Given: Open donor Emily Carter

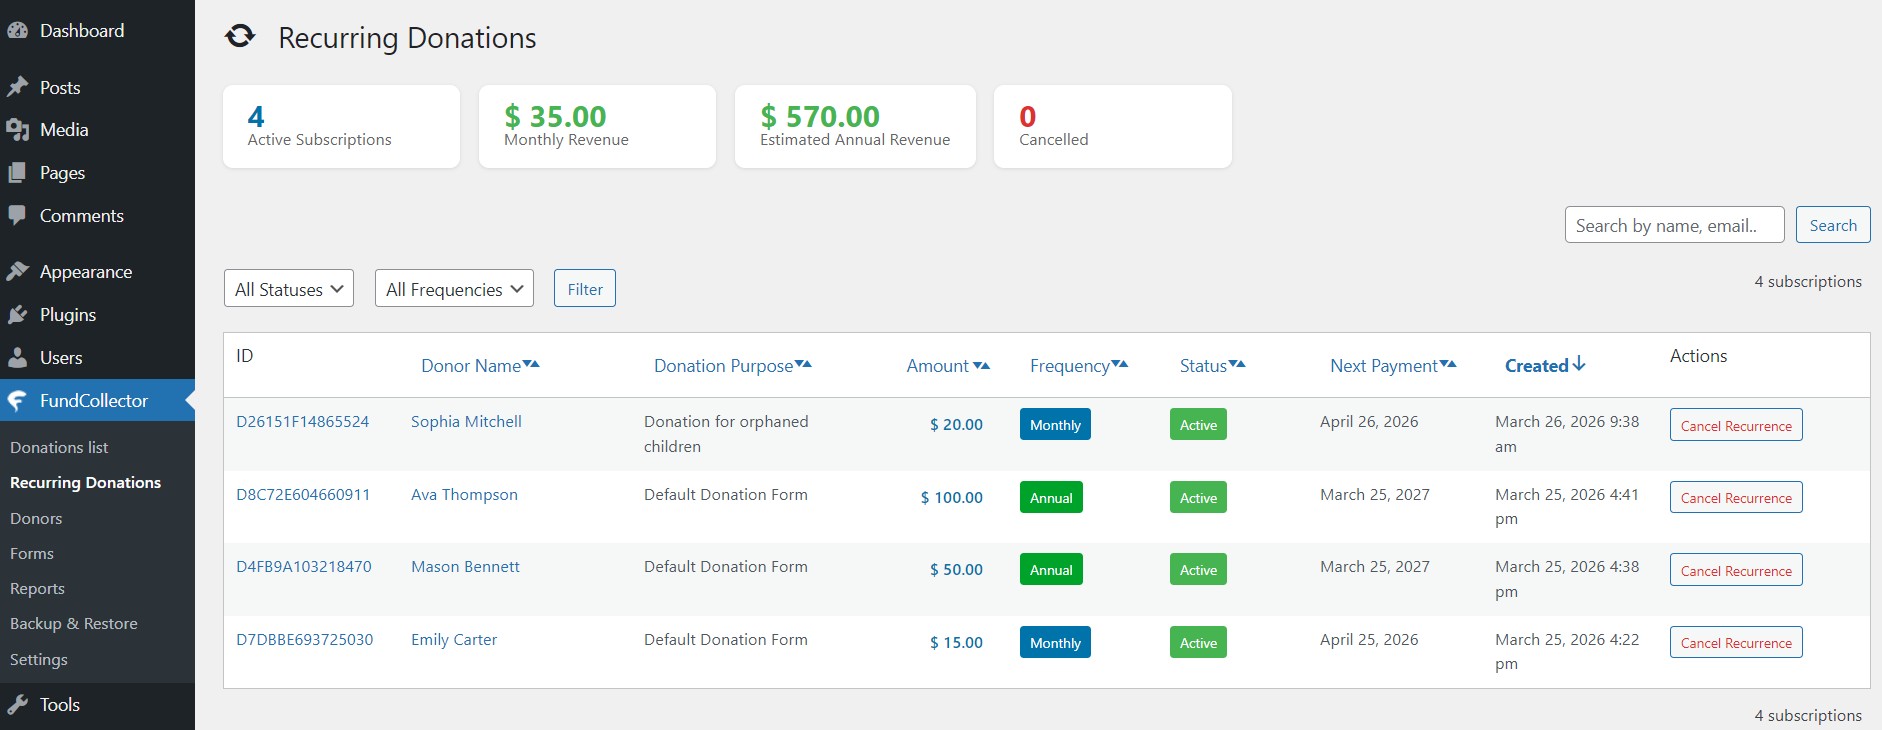Looking at the screenshot, I should click(454, 640).
